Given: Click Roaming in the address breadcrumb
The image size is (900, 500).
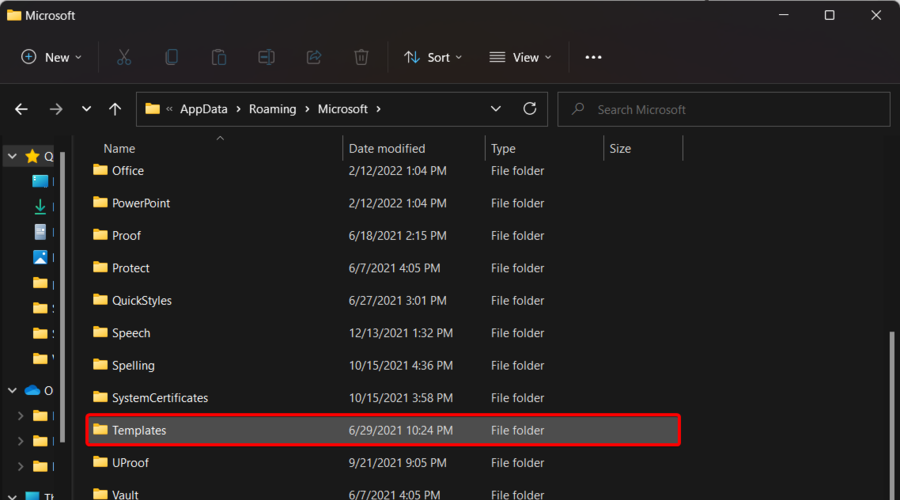Looking at the screenshot, I should 273,109.
